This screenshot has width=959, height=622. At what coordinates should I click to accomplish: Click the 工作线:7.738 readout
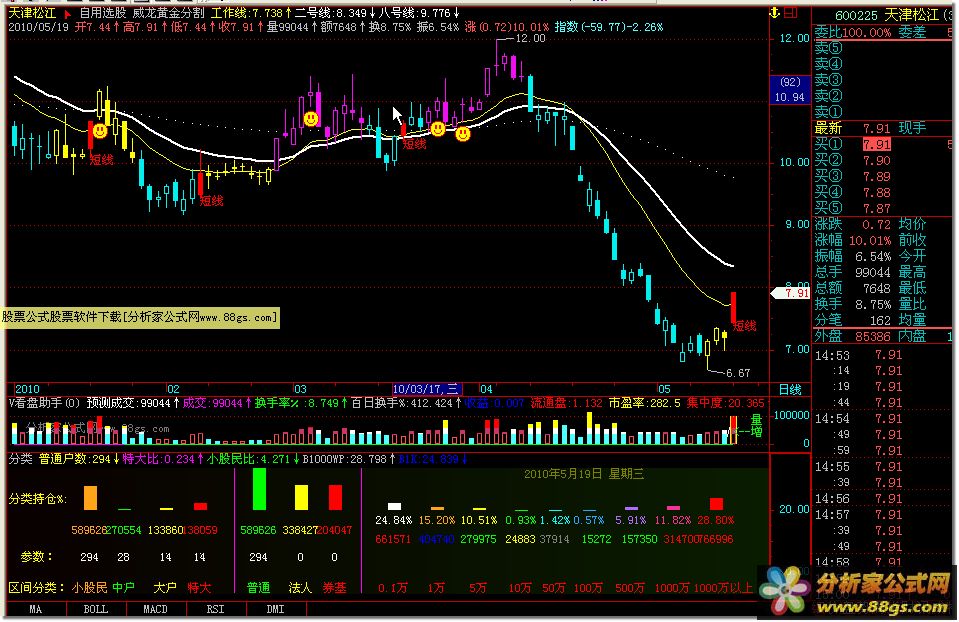click(x=251, y=13)
